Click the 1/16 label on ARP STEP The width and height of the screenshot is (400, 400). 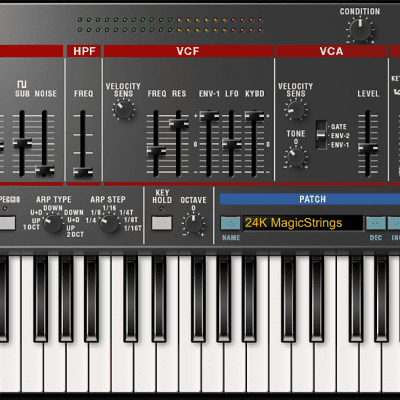[109, 208]
